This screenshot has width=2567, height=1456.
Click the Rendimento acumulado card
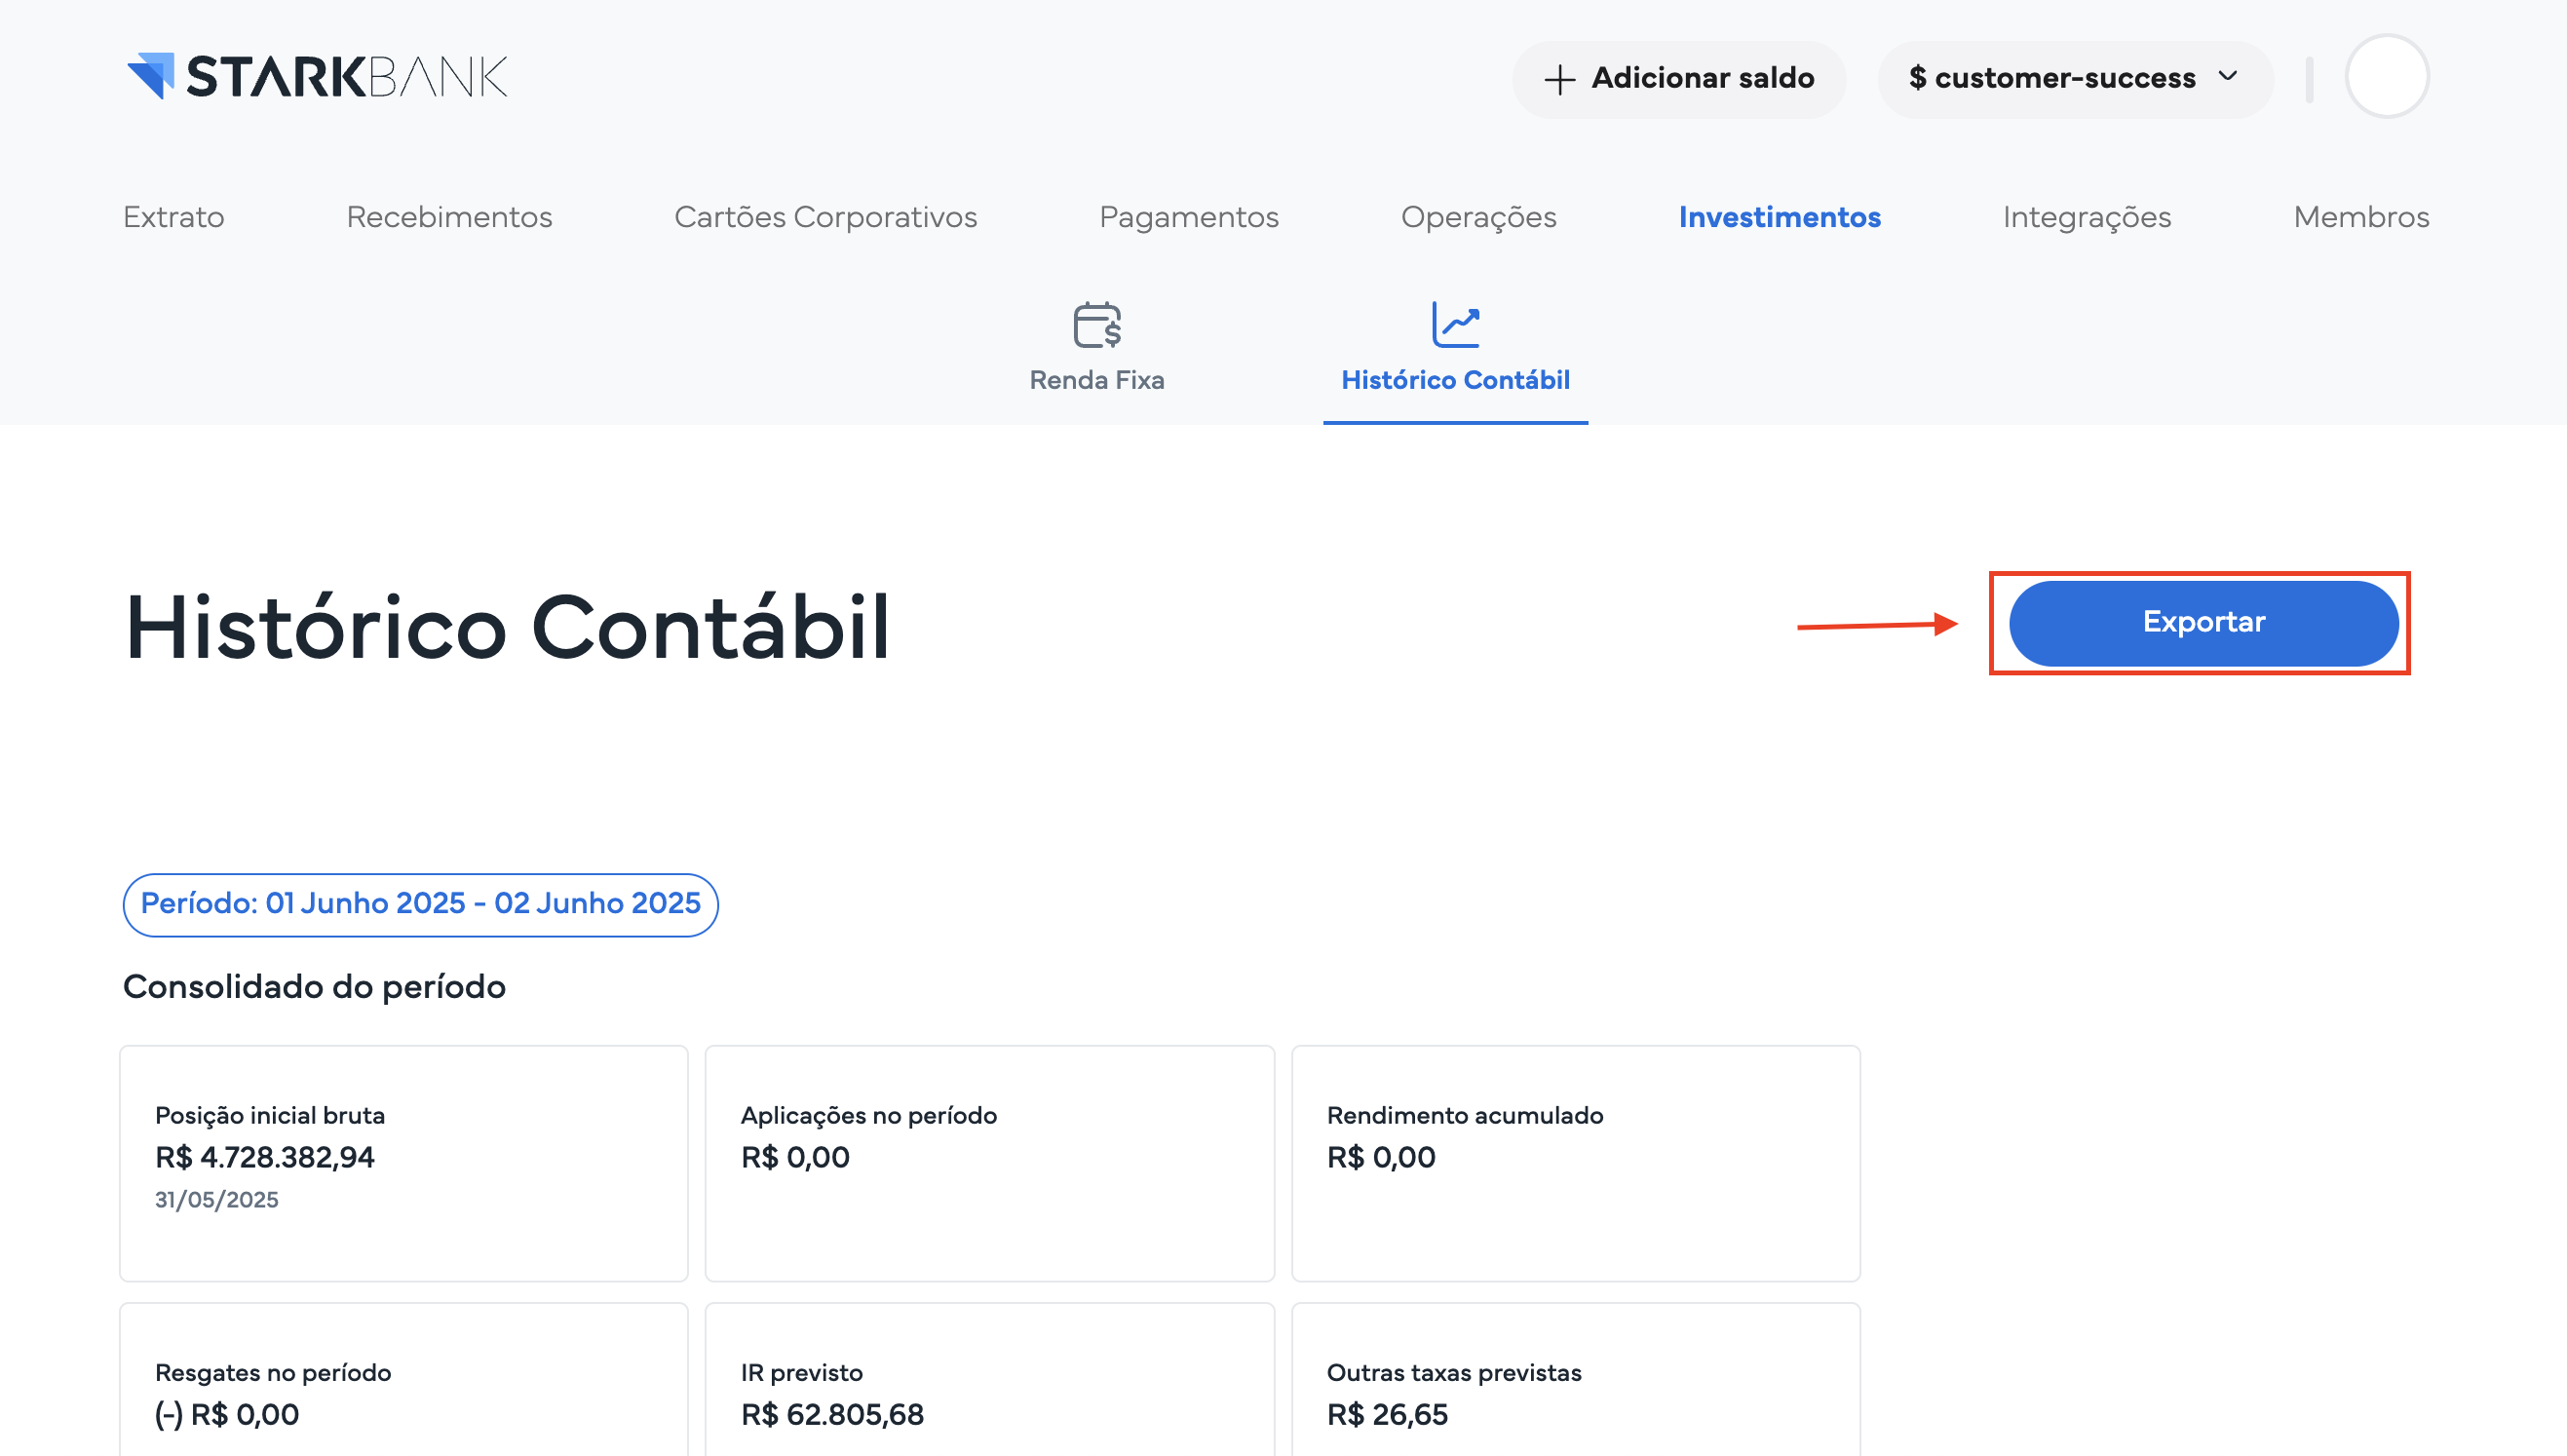pyautogui.click(x=1575, y=1163)
